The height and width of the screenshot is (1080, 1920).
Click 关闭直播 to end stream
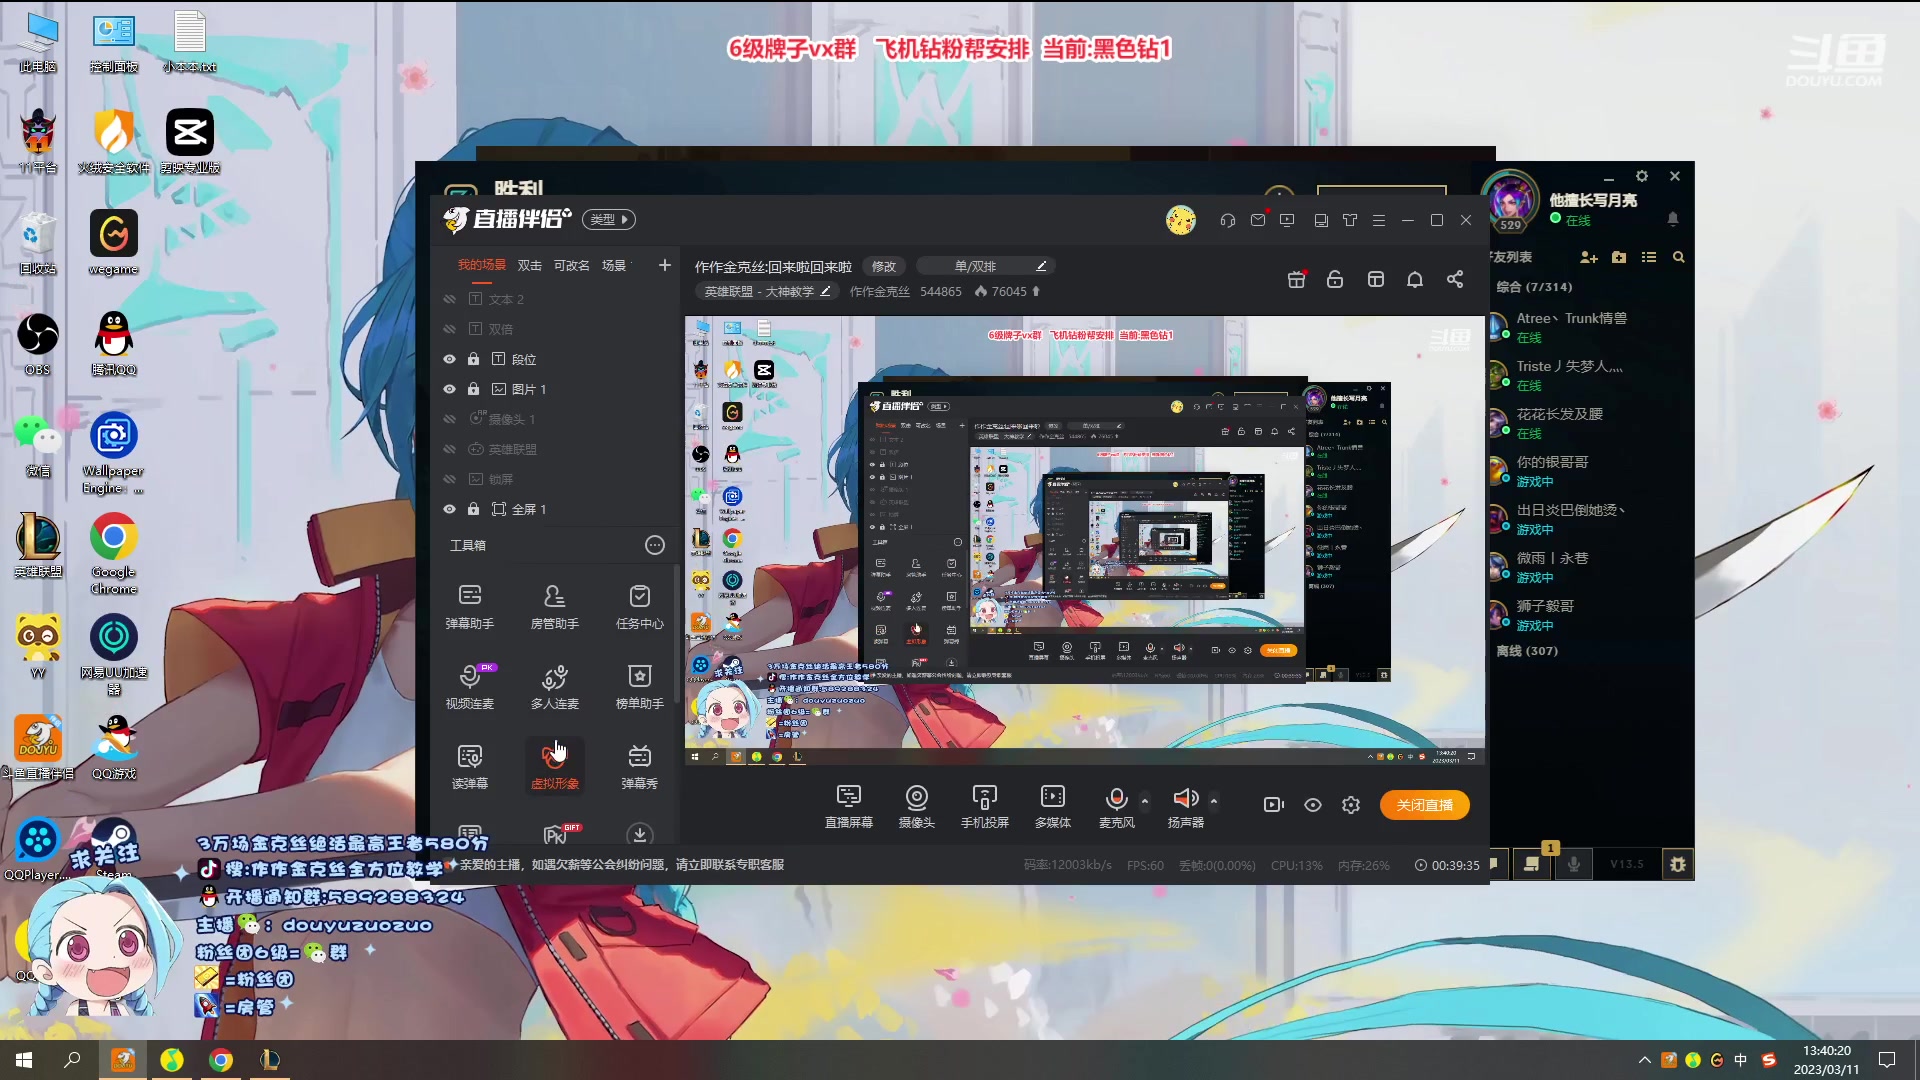pyautogui.click(x=1424, y=805)
